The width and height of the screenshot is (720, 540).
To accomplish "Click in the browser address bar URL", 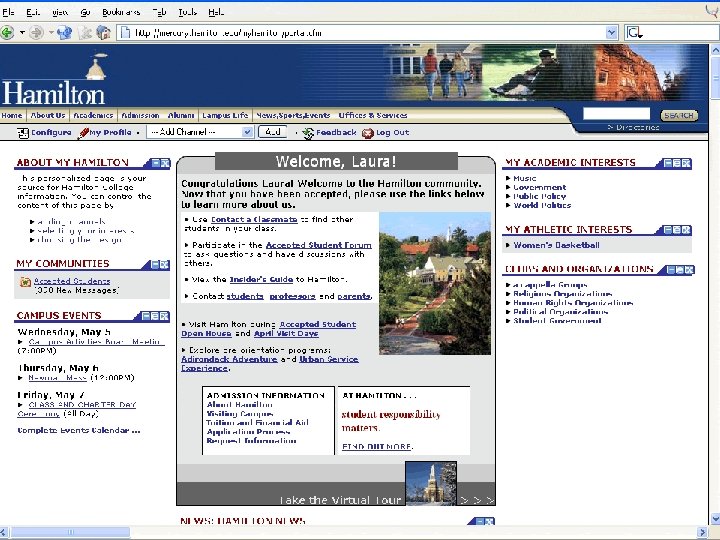I will [367, 33].
